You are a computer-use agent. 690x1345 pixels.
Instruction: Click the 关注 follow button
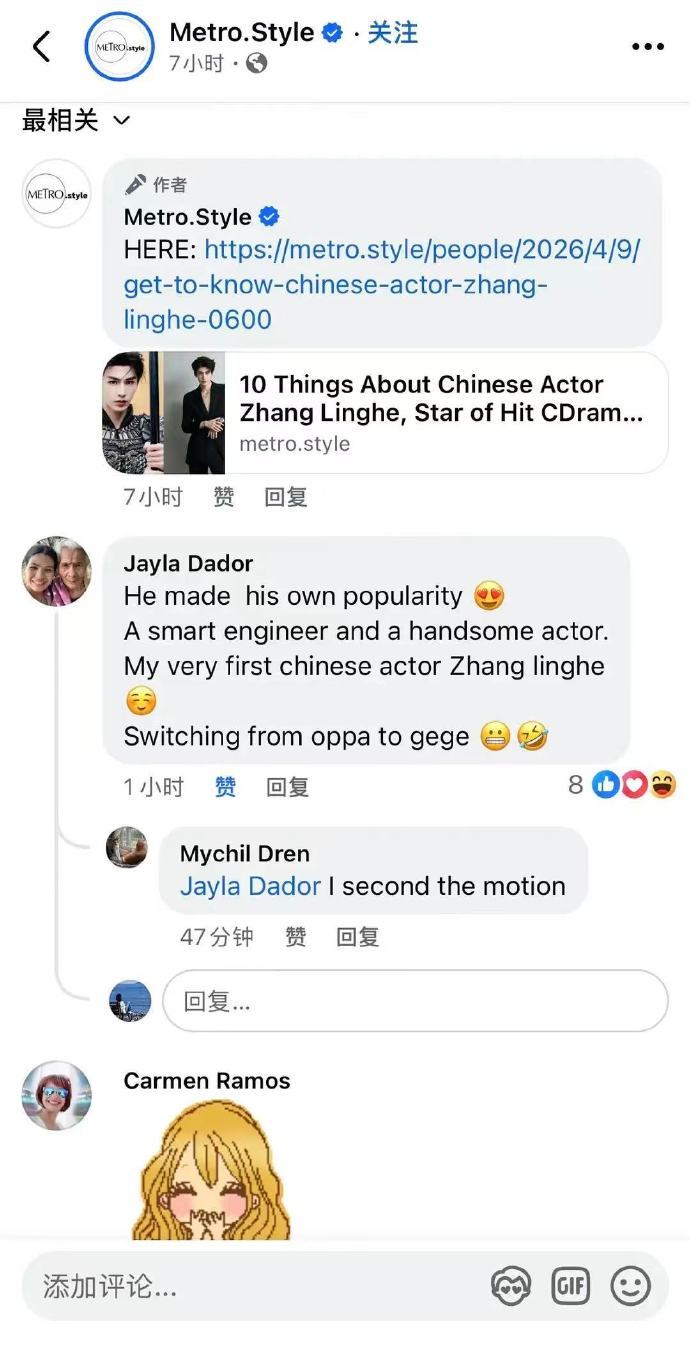coord(392,31)
